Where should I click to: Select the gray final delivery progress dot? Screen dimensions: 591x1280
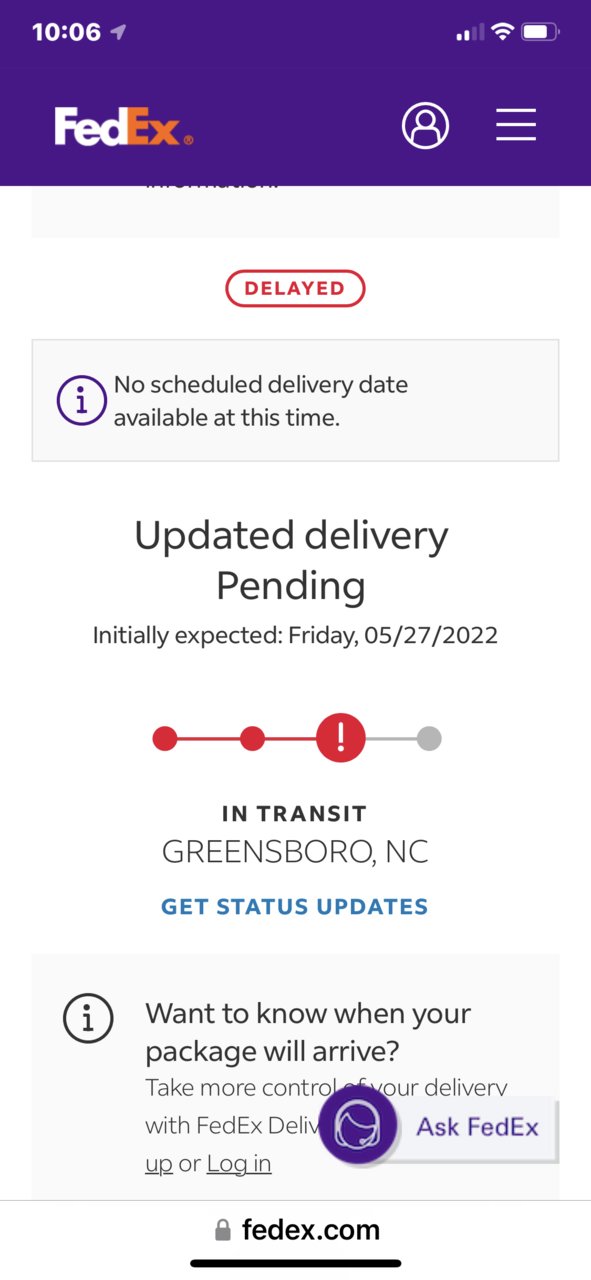click(x=429, y=739)
